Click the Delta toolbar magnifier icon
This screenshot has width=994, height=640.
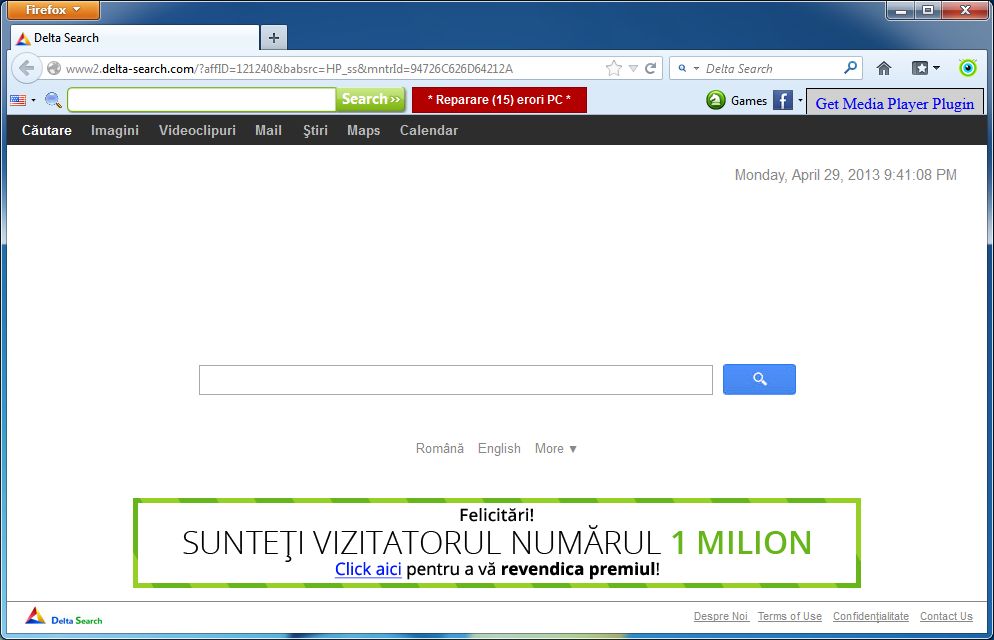tap(53, 99)
